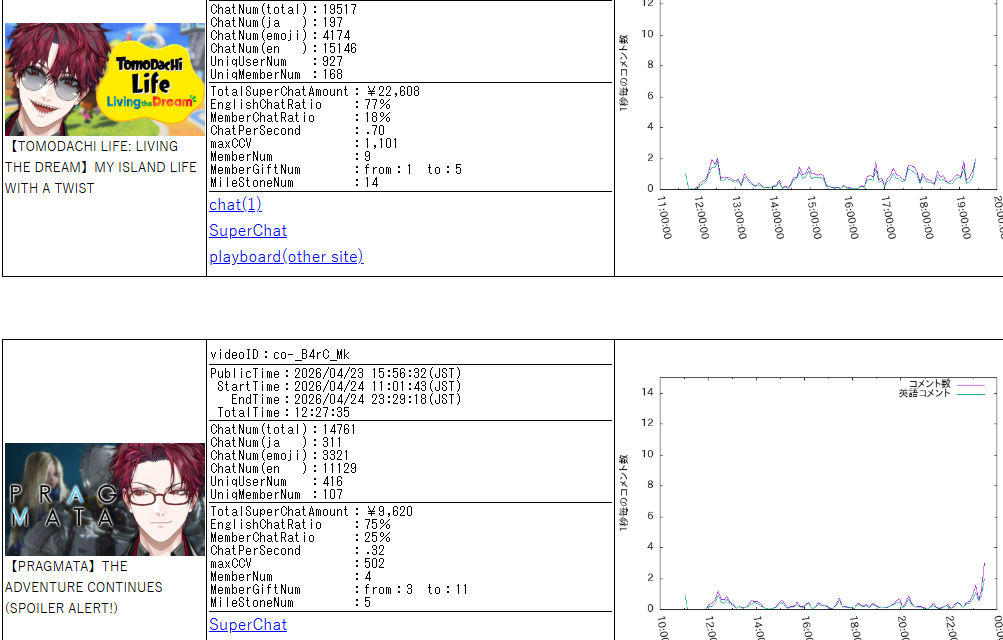Click EnglishChatRatio value 77%
The height and width of the screenshot is (640, 1003).
[377, 105]
